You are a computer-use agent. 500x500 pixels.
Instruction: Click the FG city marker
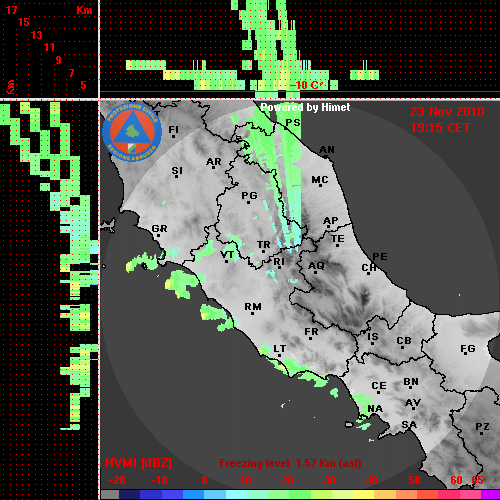(x=465, y=355)
